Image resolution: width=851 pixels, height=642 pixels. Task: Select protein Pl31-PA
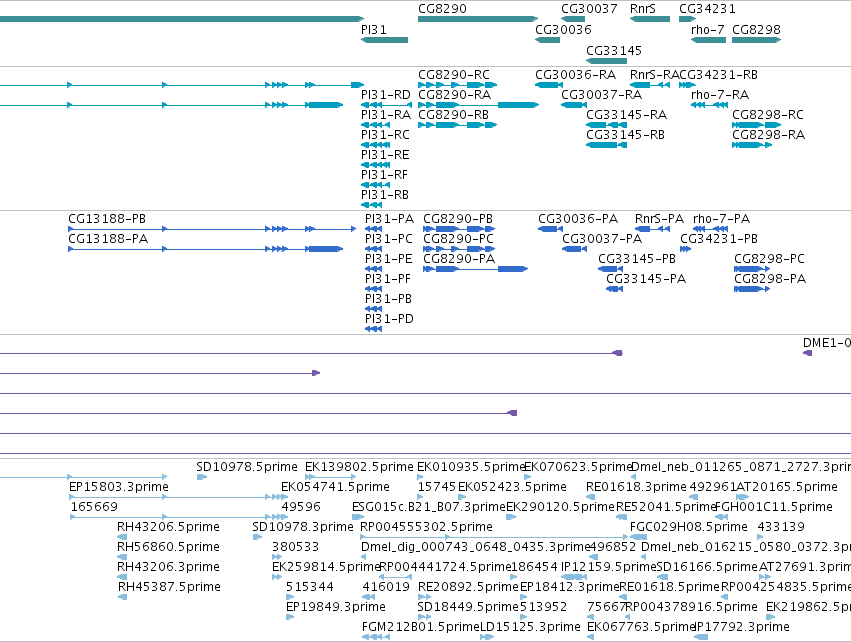point(373,229)
